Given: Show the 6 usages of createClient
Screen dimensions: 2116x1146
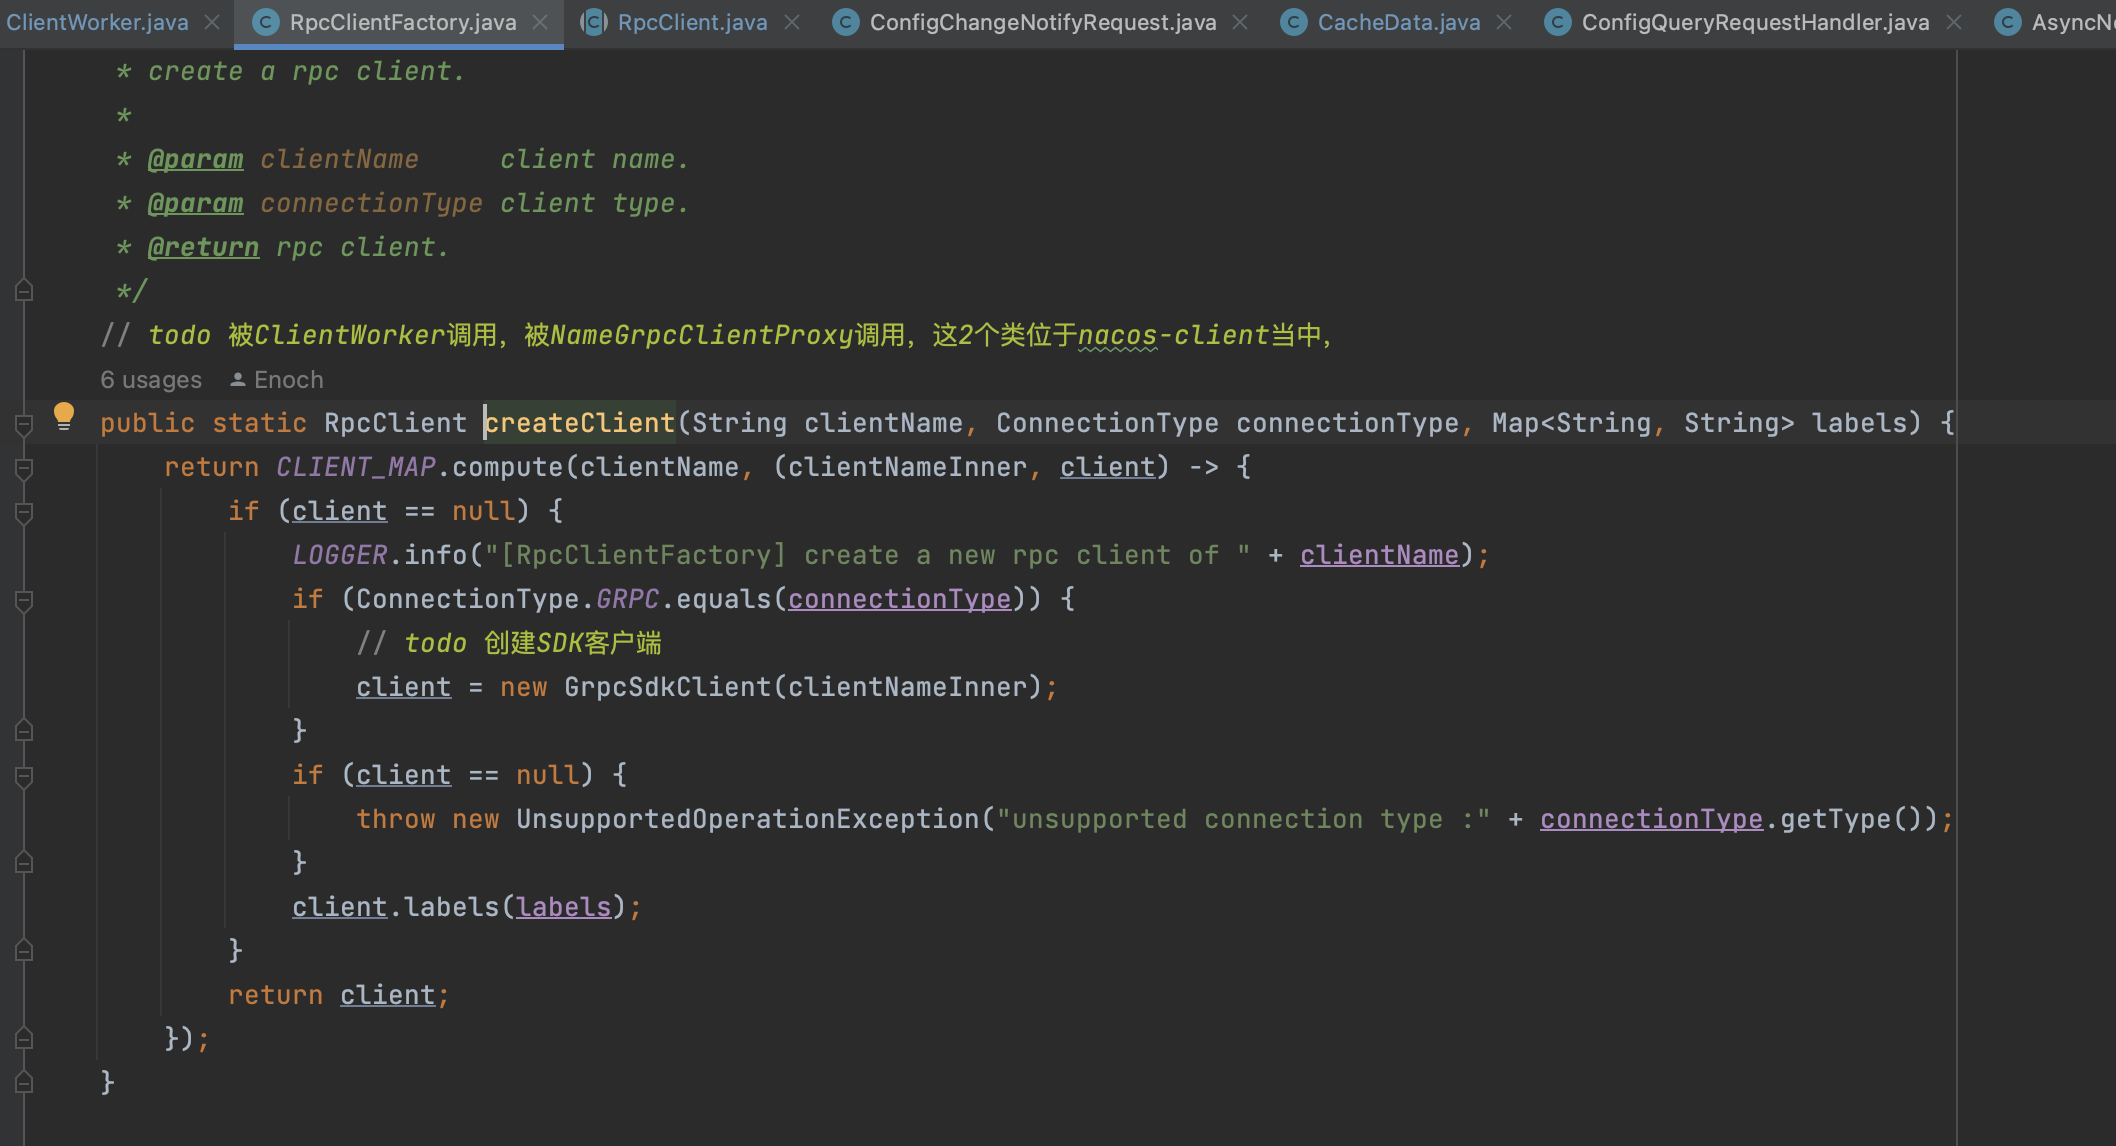Looking at the screenshot, I should [151, 380].
